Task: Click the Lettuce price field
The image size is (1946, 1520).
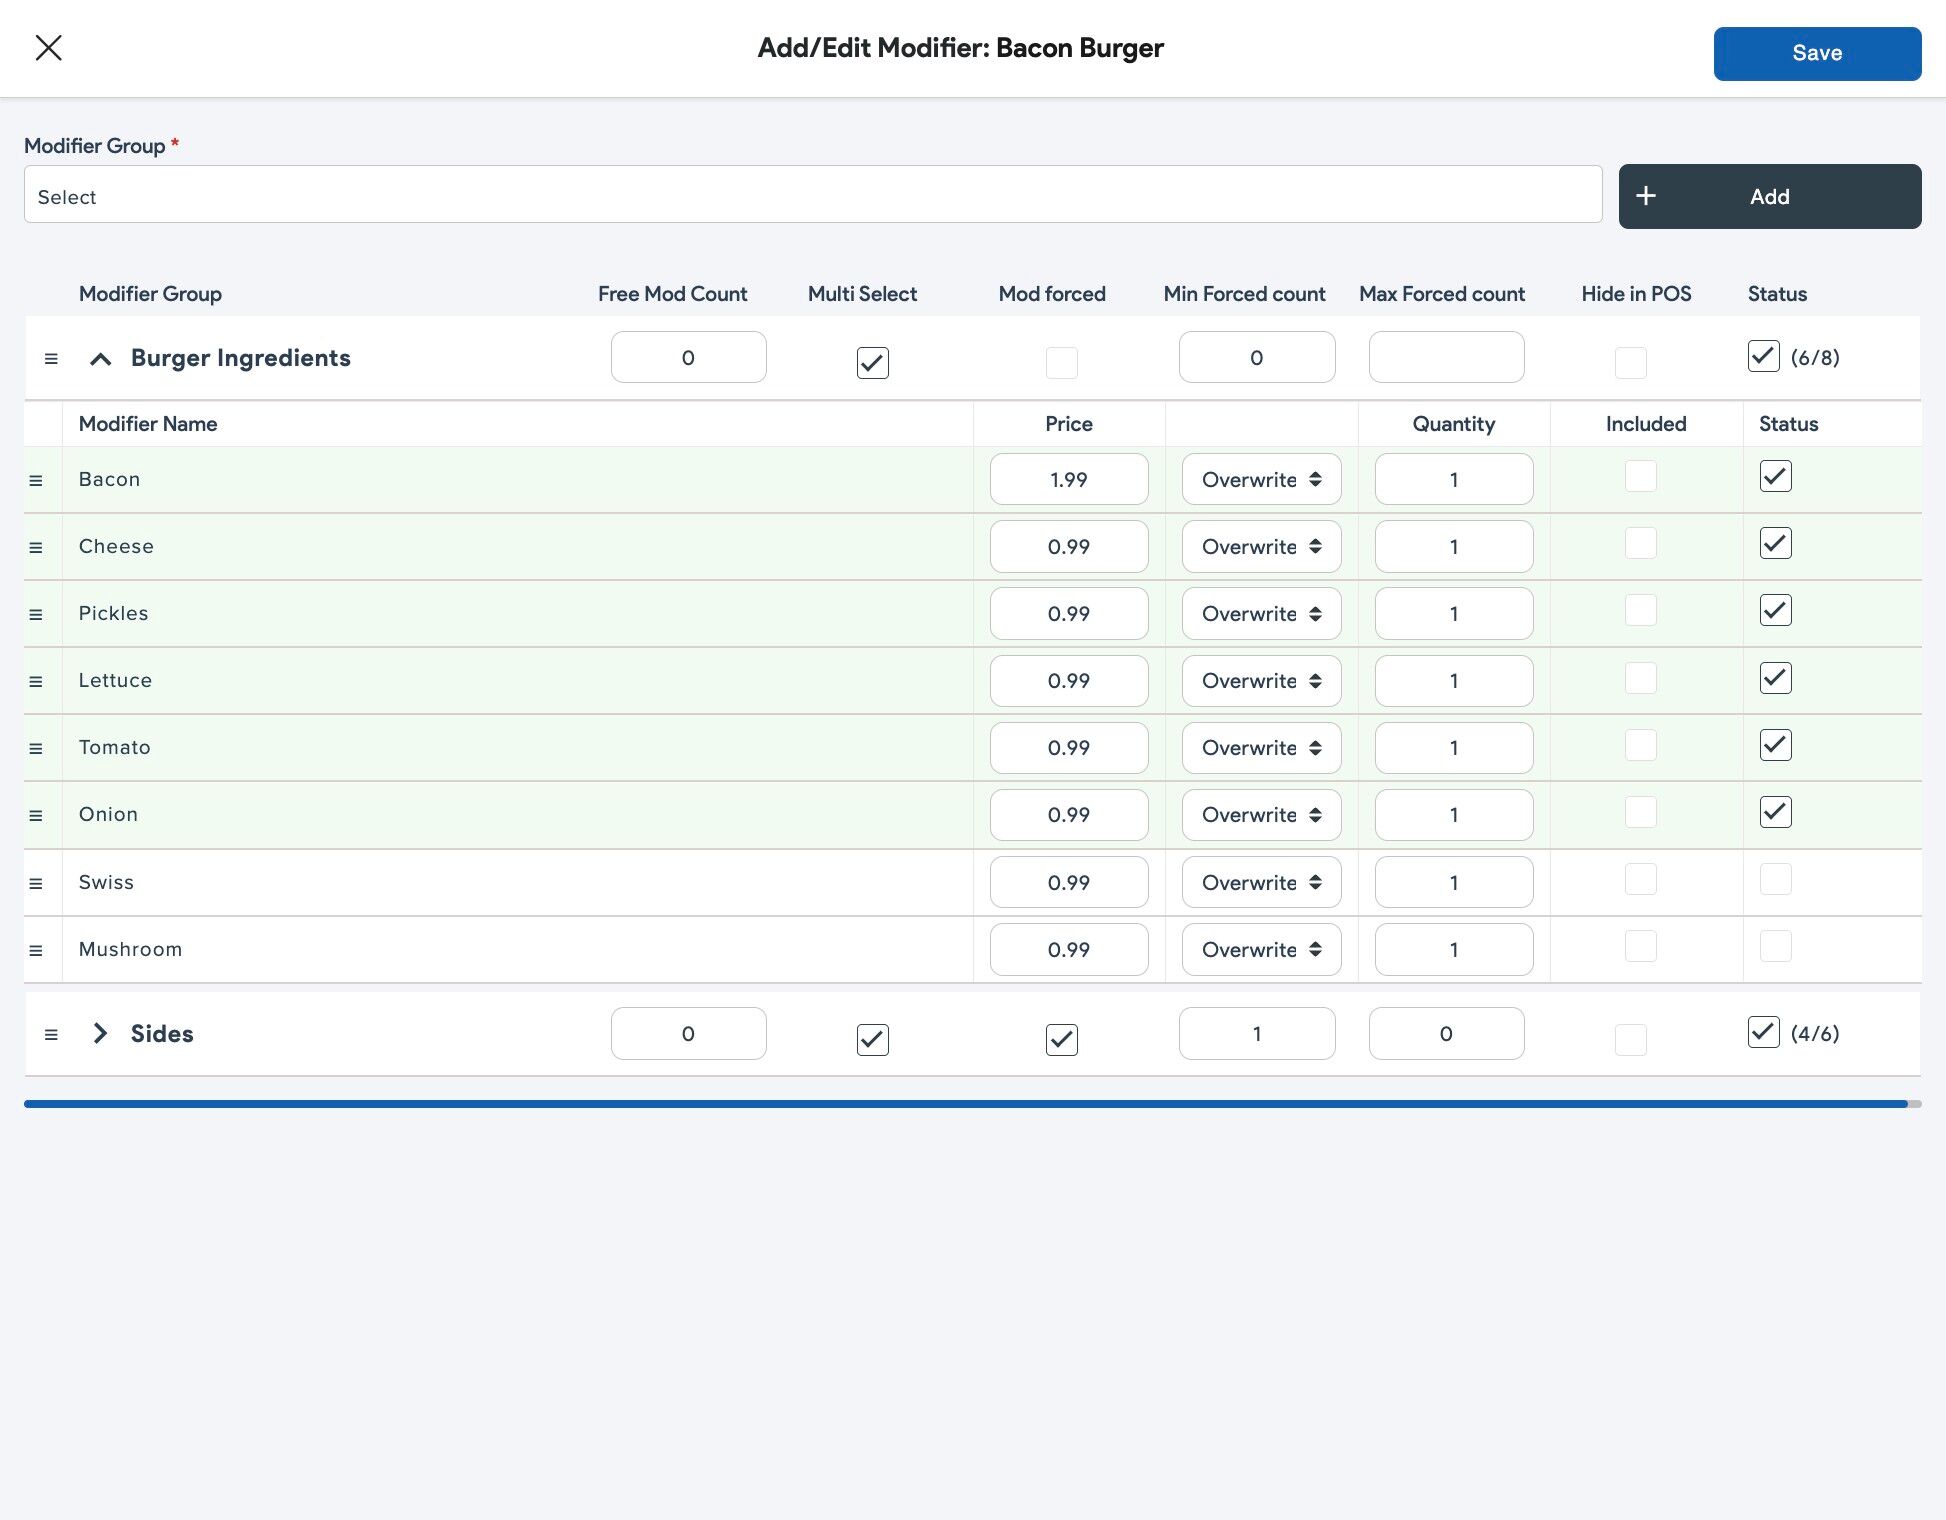Action: click(x=1068, y=681)
